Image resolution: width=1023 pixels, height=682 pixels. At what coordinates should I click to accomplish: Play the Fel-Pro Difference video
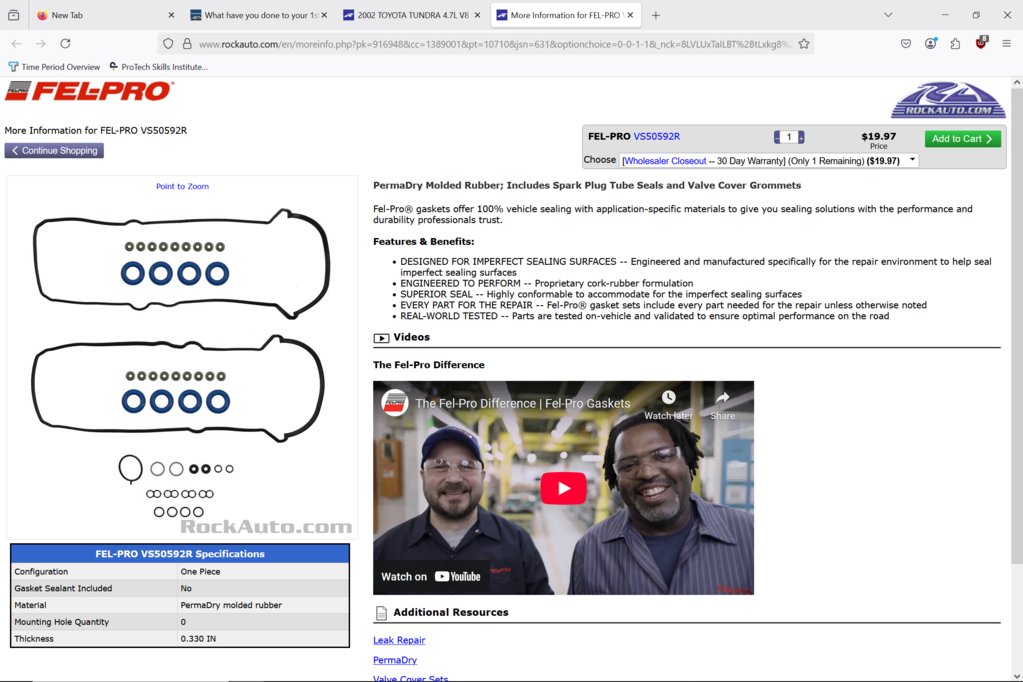click(x=563, y=488)
